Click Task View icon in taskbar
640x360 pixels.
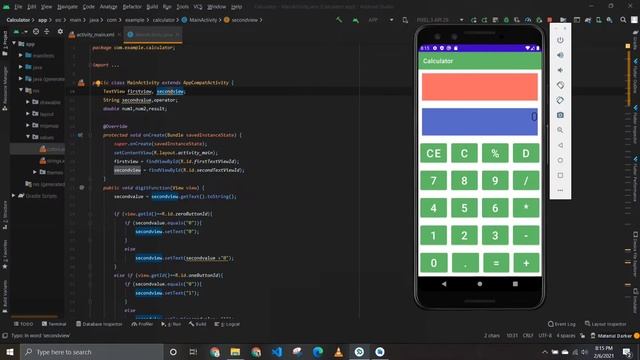[x=193, y=352]
